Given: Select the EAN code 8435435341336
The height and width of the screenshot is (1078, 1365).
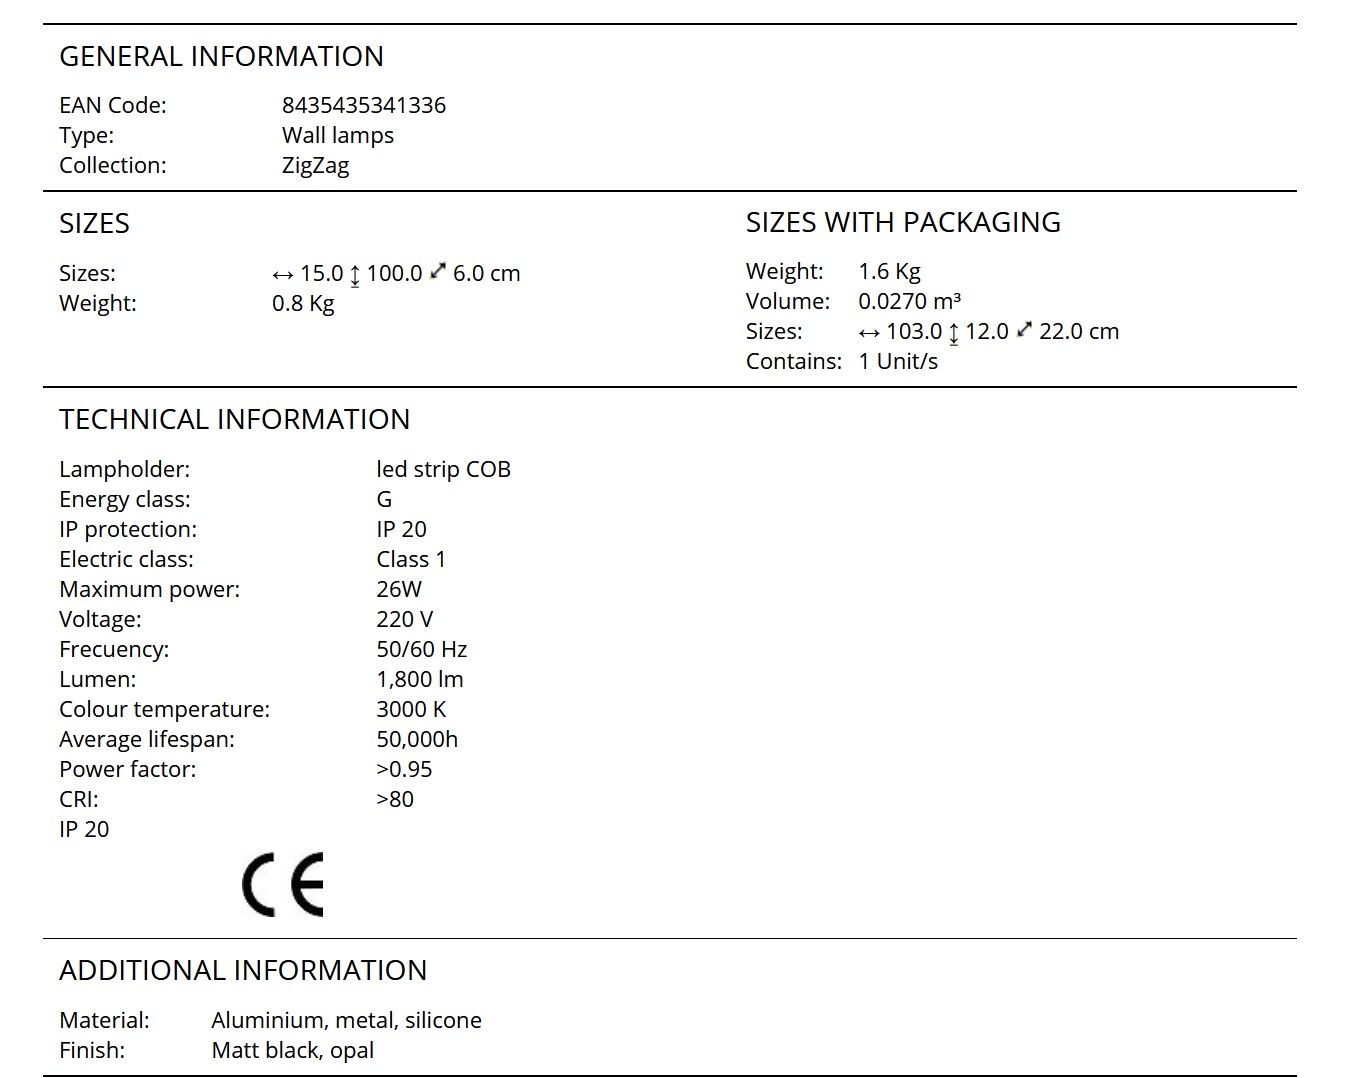Looking at the screenshot, I should [x=364, y=105].
